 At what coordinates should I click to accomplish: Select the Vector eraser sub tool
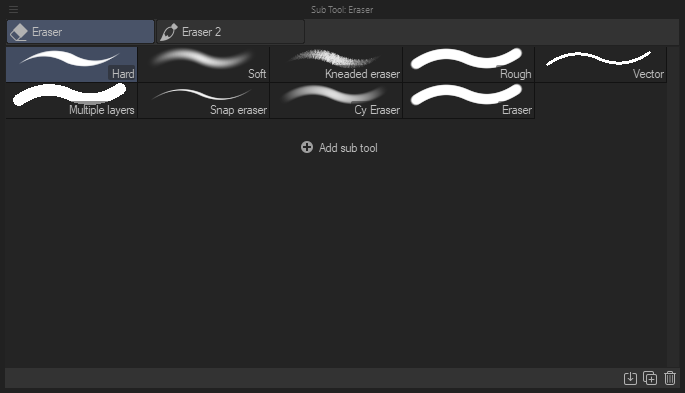tap(601, 65)
